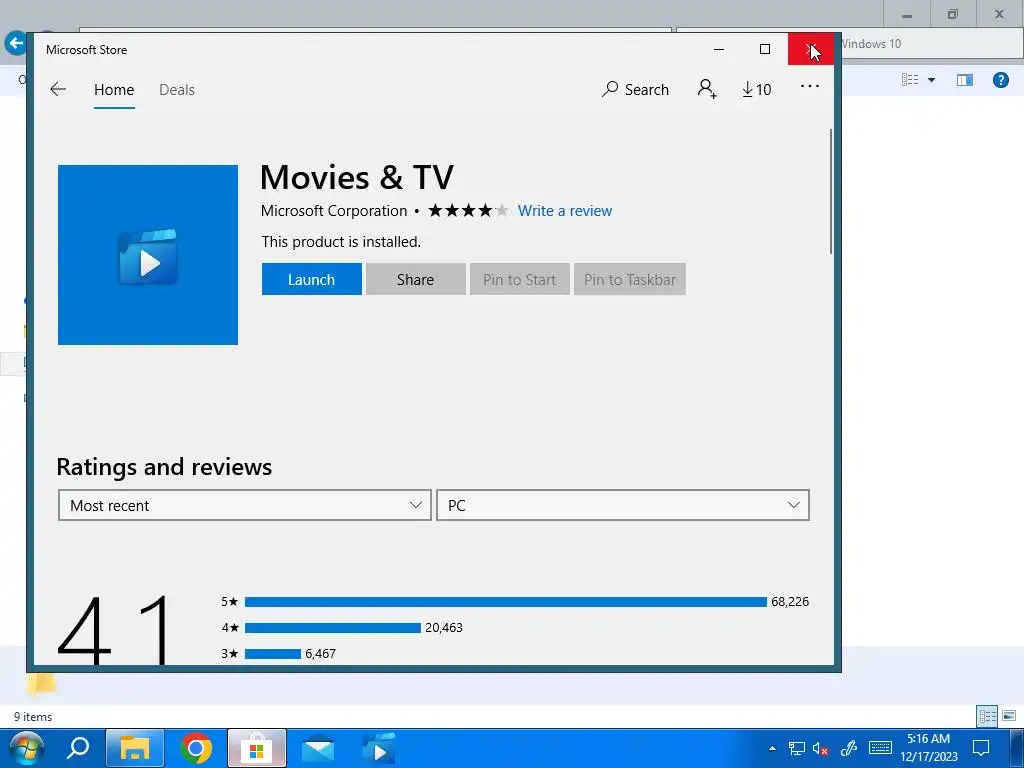Show hidden system tray icons

(773, 748)
